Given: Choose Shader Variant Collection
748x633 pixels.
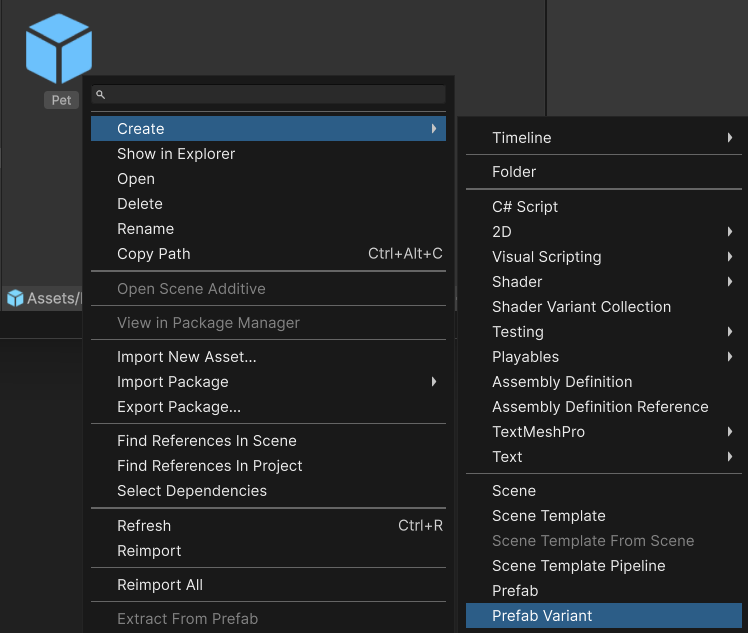Looking at the screenshot, I should (x=603, y=307).
